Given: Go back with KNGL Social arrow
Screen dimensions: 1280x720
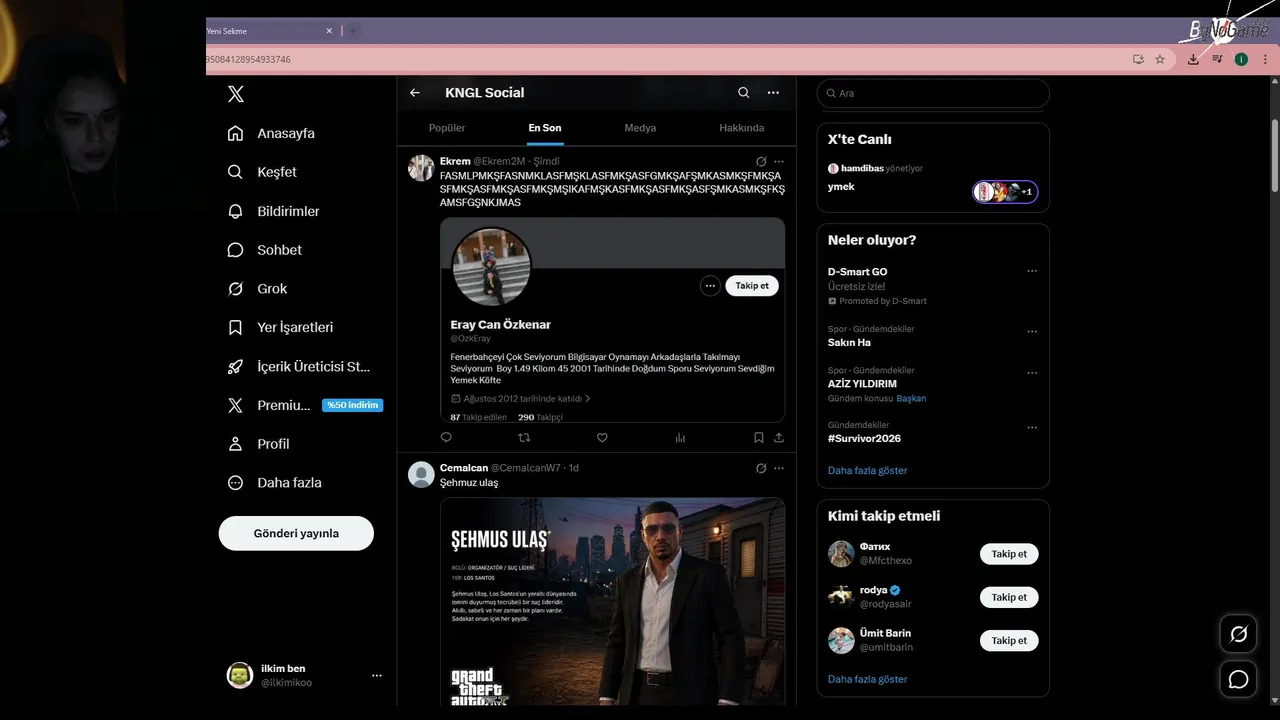Looking at the screenshot, I should click(x=415, y=93).
